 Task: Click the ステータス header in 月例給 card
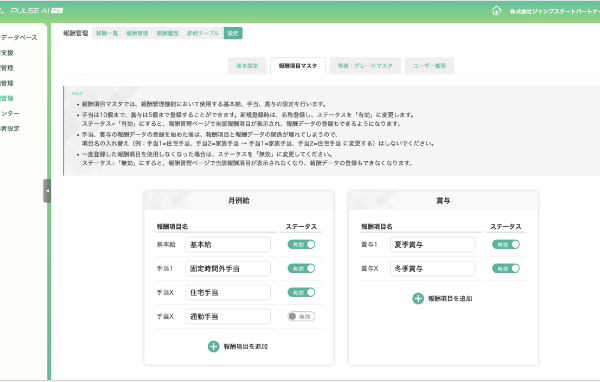pyautogui.click(x=301, y=227)
